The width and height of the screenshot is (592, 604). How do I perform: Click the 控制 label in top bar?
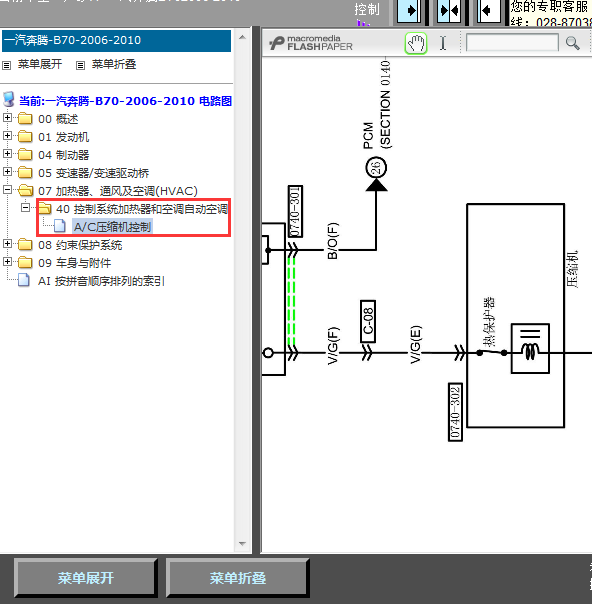pos(367,9)
